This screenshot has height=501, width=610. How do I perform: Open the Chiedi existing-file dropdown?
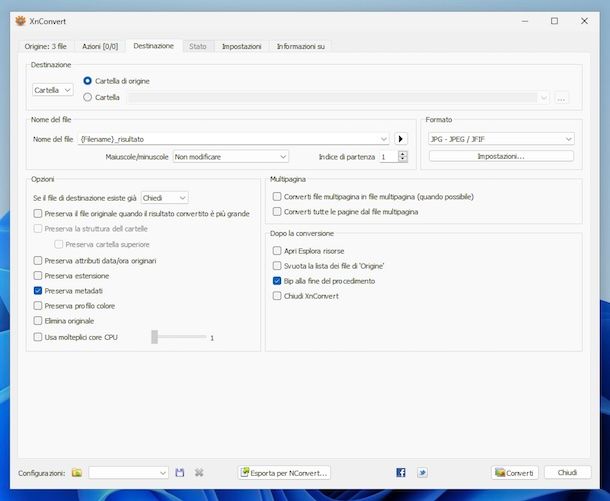click(165, 198)
